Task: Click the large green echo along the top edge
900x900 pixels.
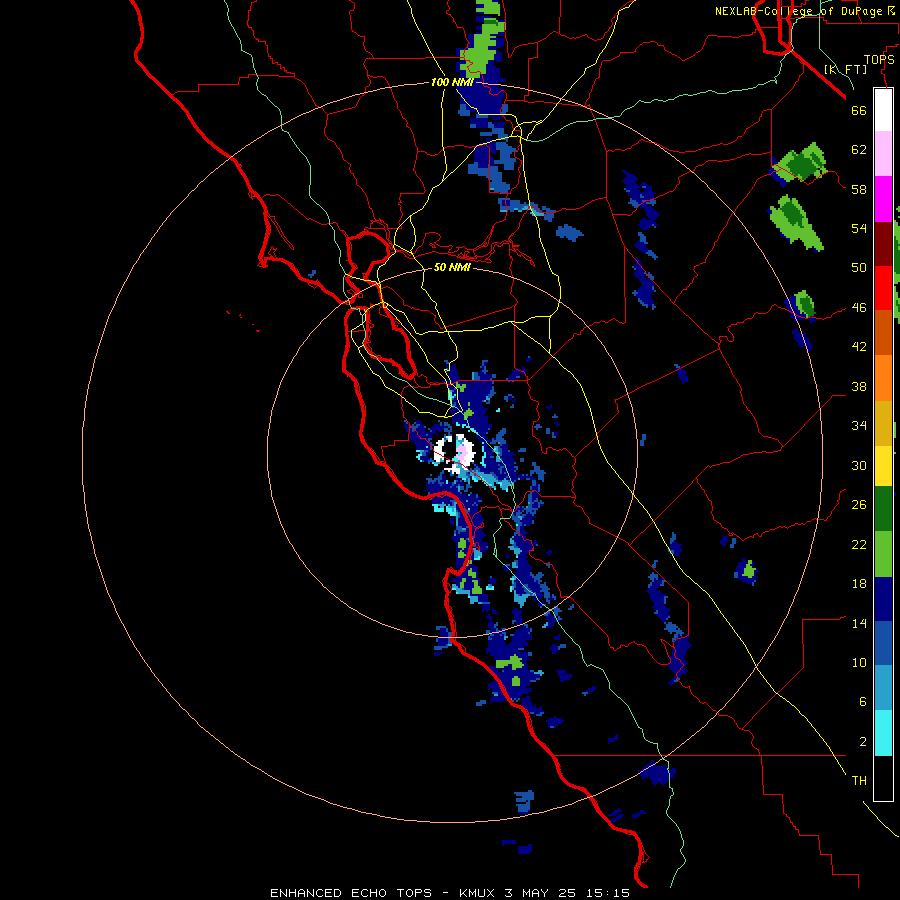Action: pos(482,49)
